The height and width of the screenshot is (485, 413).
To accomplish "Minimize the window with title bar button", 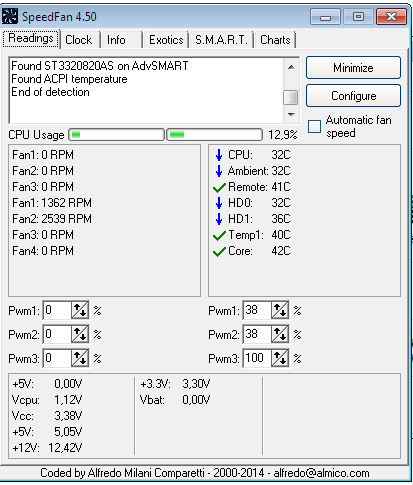I will (x=325, y=17).
